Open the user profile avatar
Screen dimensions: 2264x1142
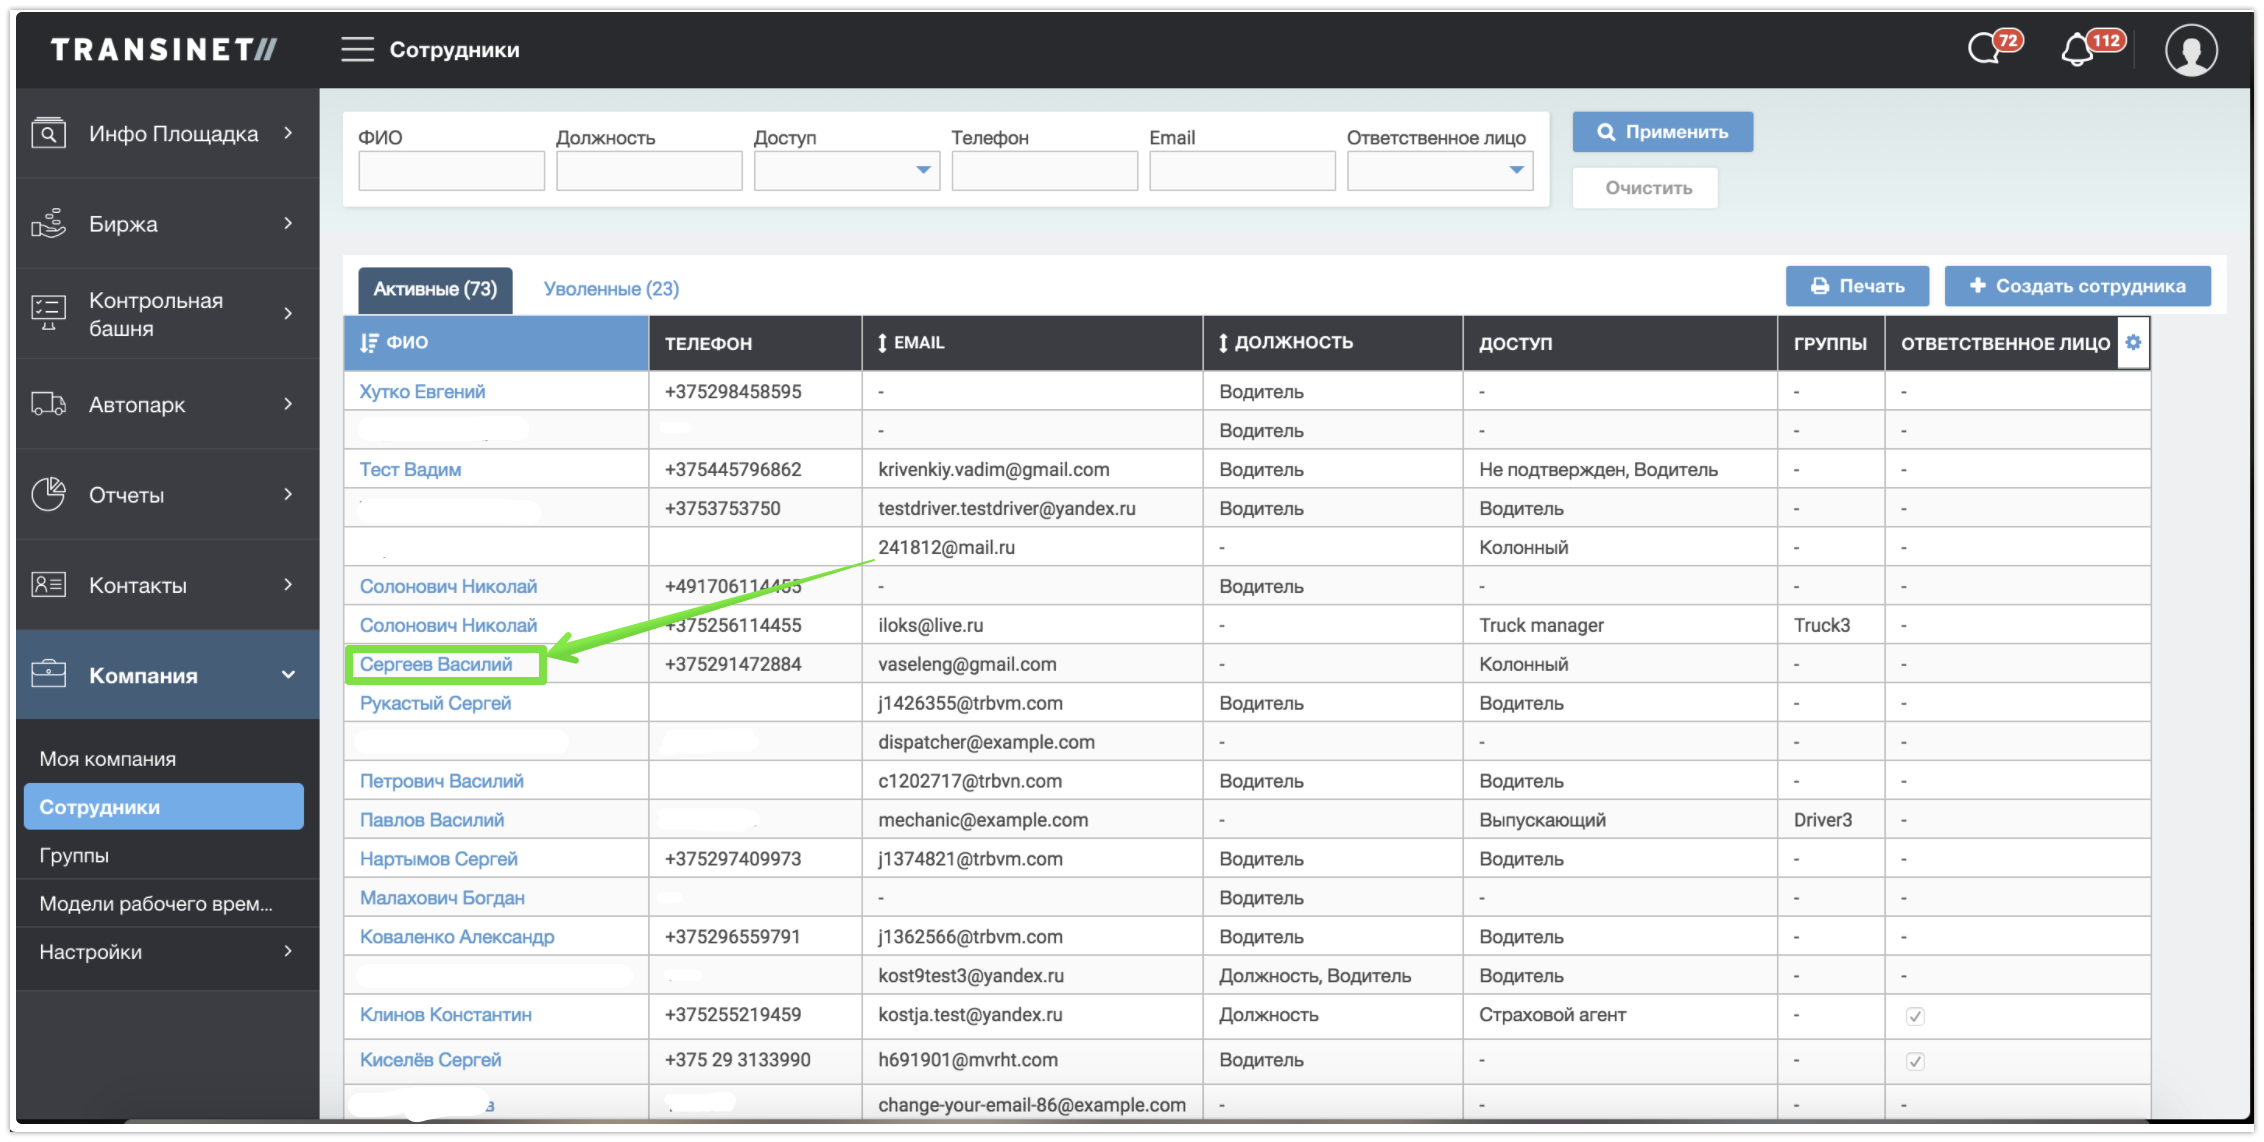(2191, 49)
